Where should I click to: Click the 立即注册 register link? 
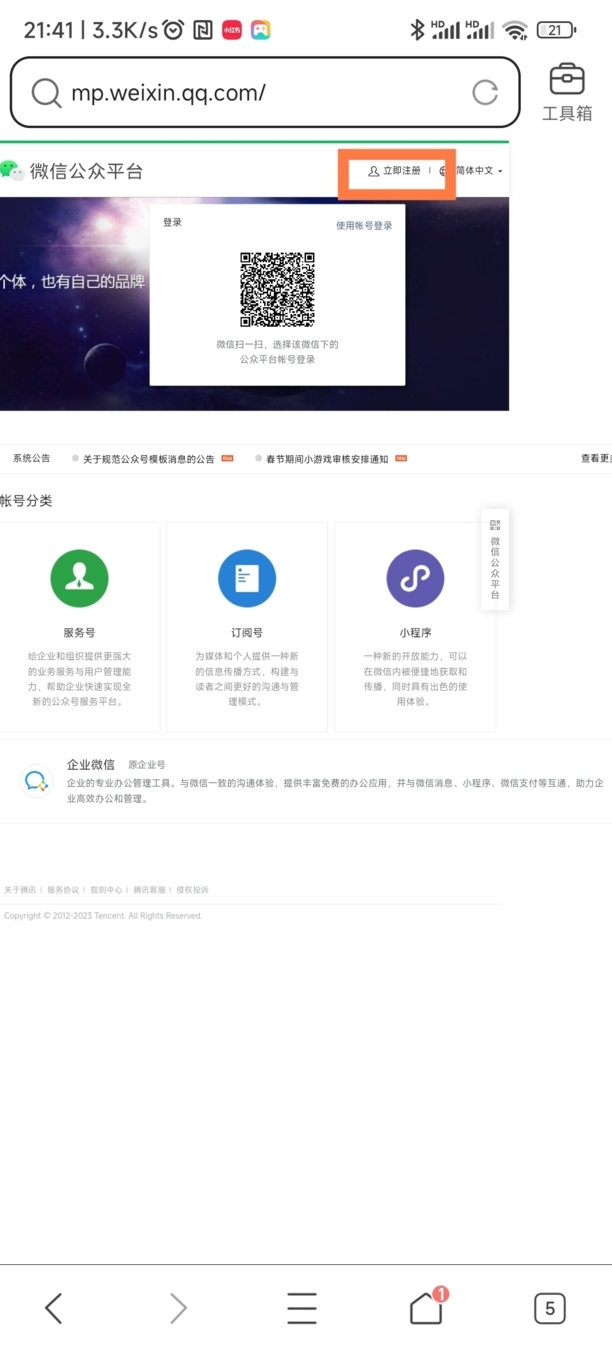tap(394, 171)
